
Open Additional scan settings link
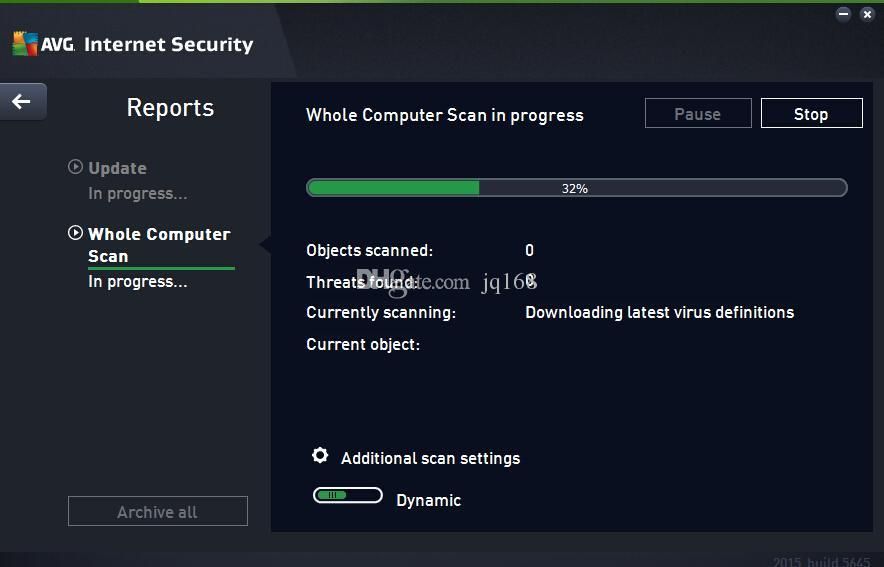pyautogui.click(x=431, y=458)
